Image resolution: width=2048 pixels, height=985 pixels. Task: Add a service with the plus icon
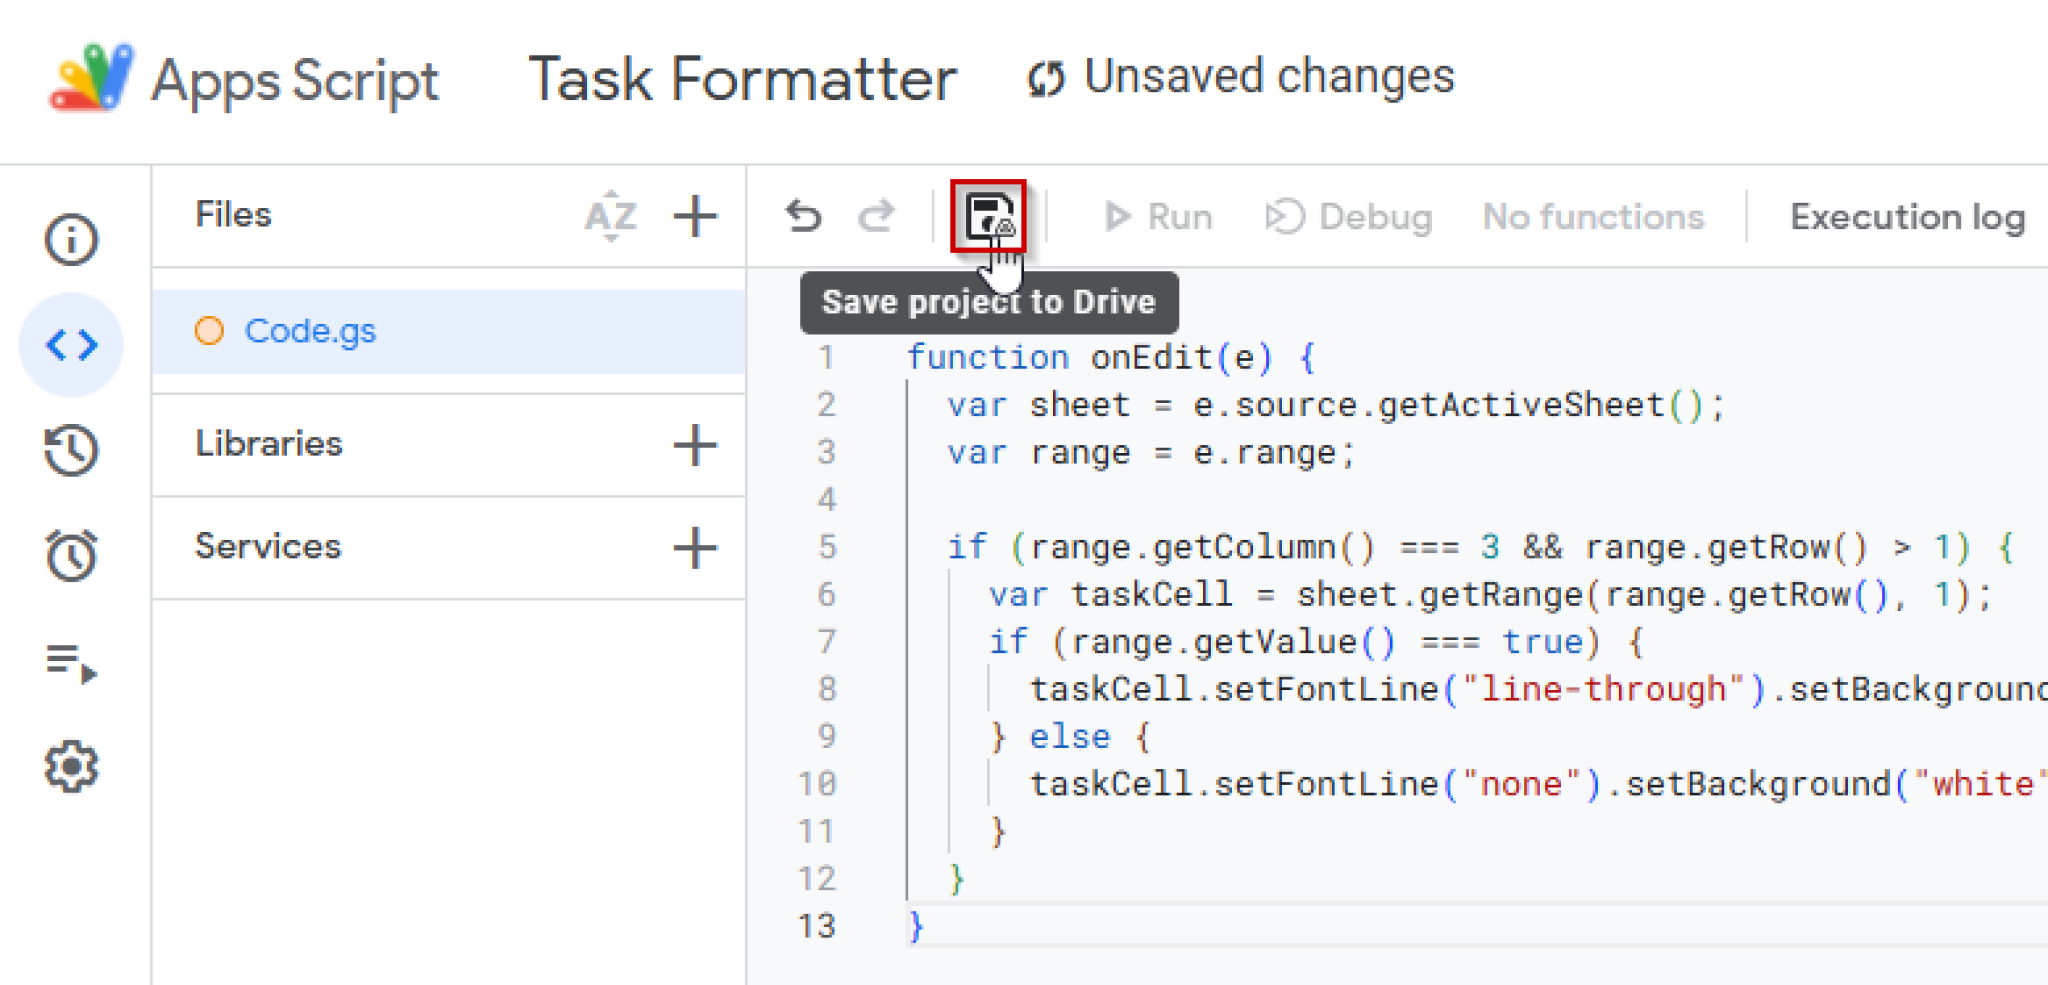click(697, 548)
